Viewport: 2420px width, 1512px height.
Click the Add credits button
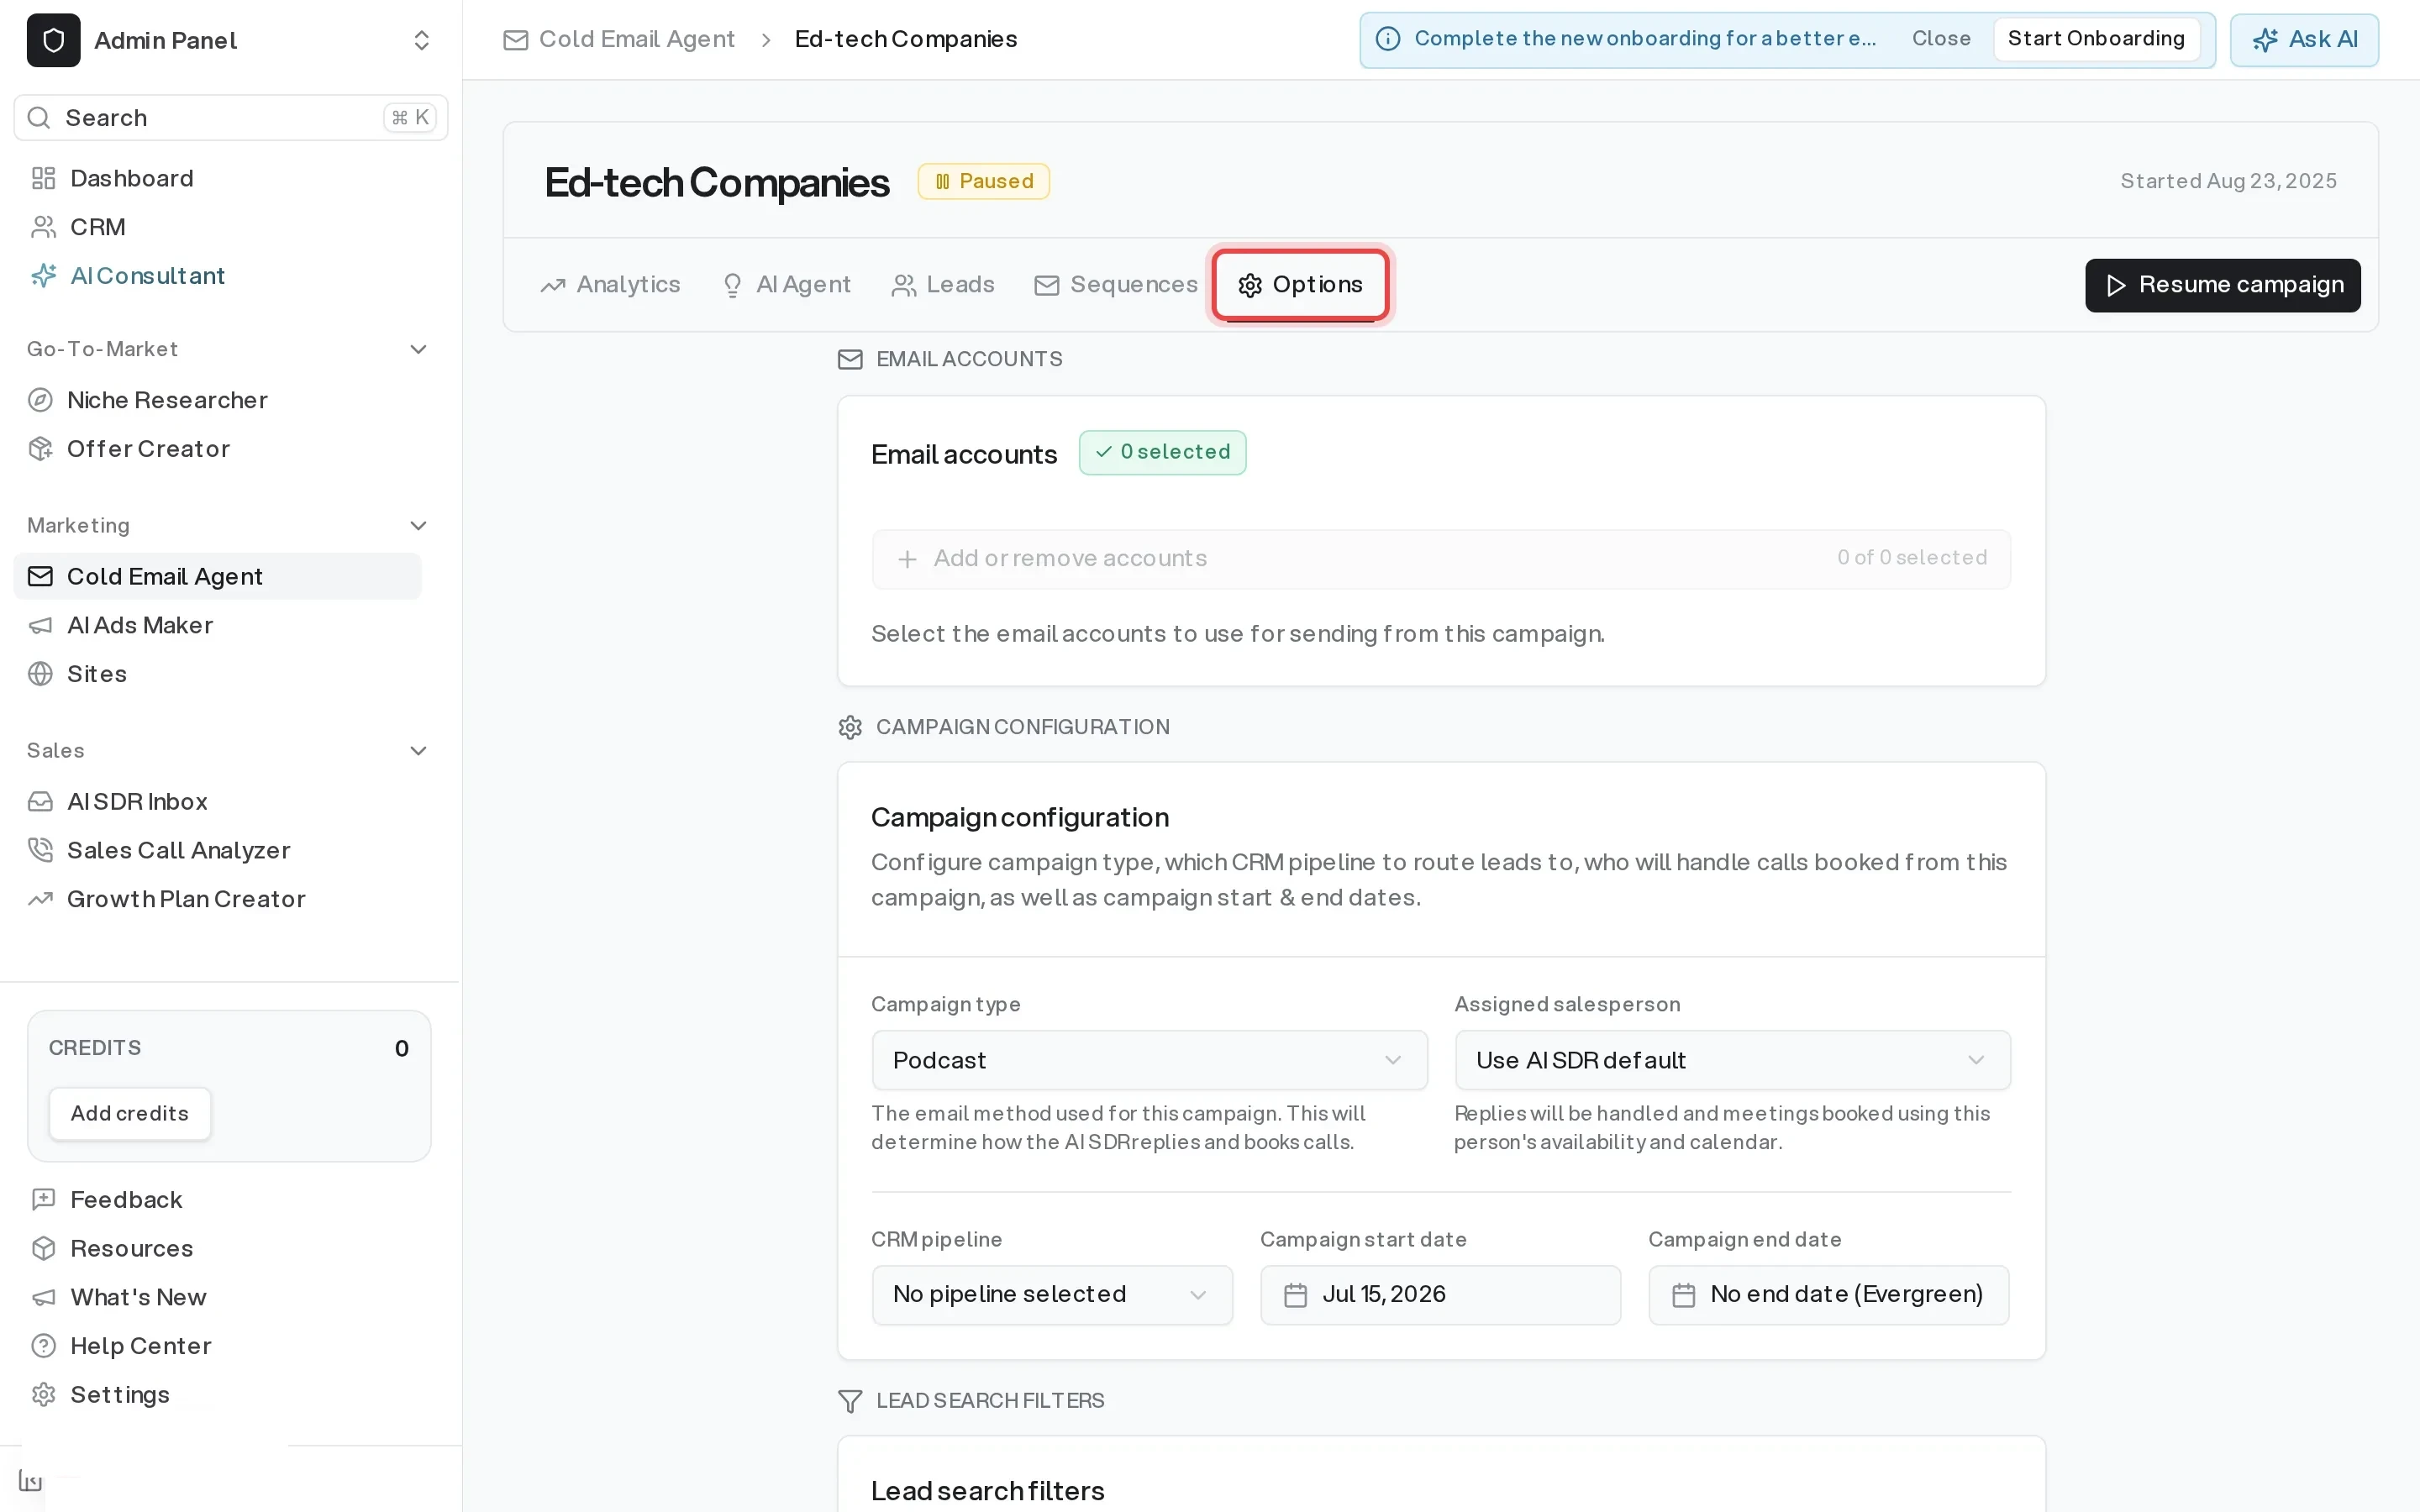[x=130, y=1114]
